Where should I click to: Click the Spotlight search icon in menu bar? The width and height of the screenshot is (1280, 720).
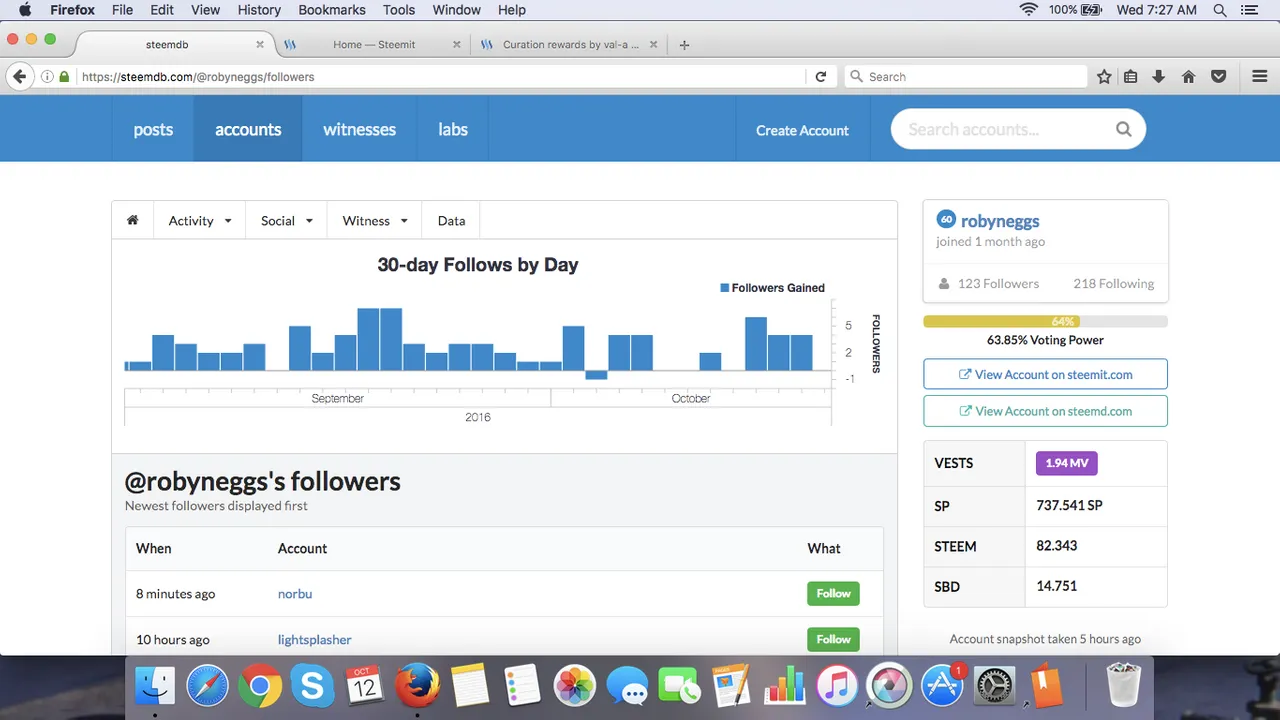click(1220, 10)
